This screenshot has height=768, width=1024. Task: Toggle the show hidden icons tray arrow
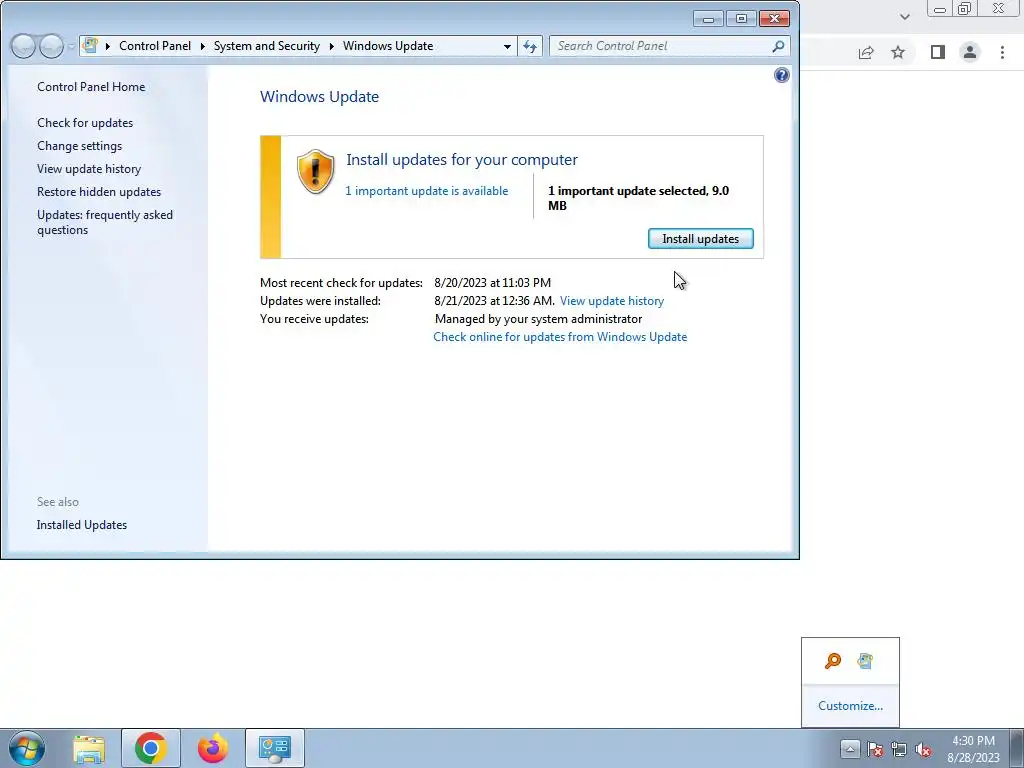pos(850,748)
